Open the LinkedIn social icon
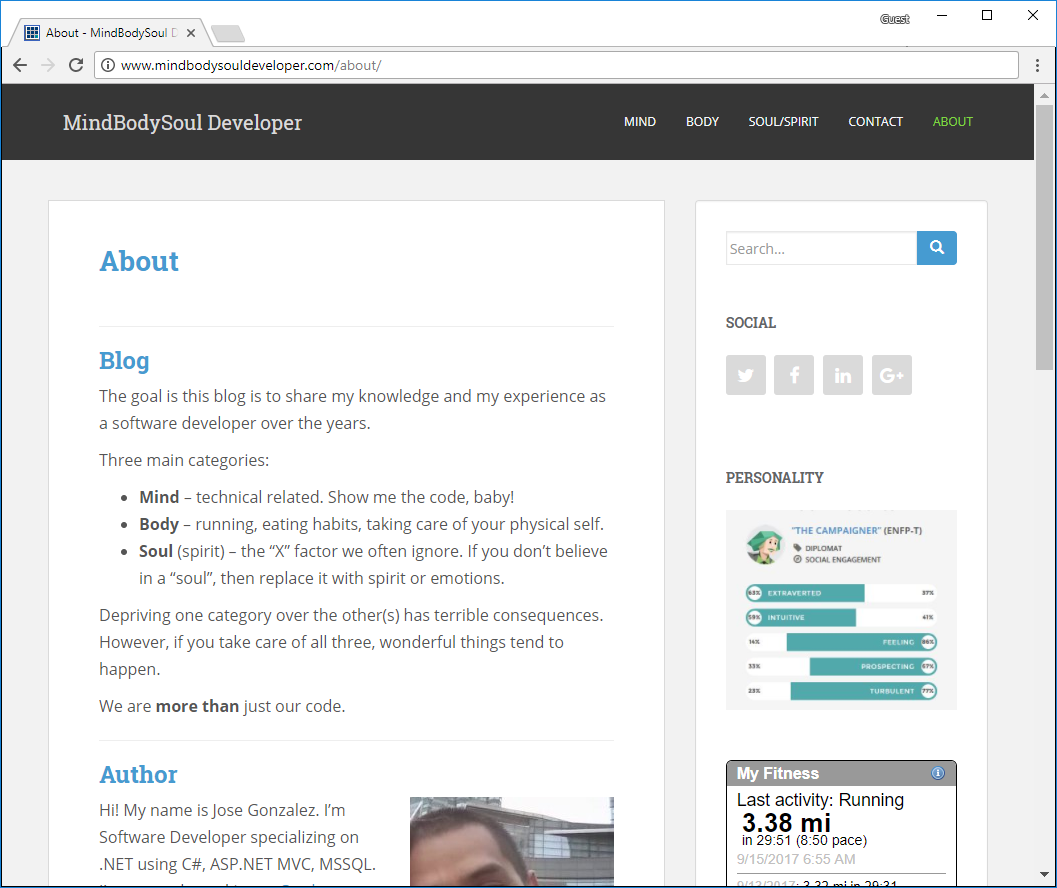 [843, 375]
